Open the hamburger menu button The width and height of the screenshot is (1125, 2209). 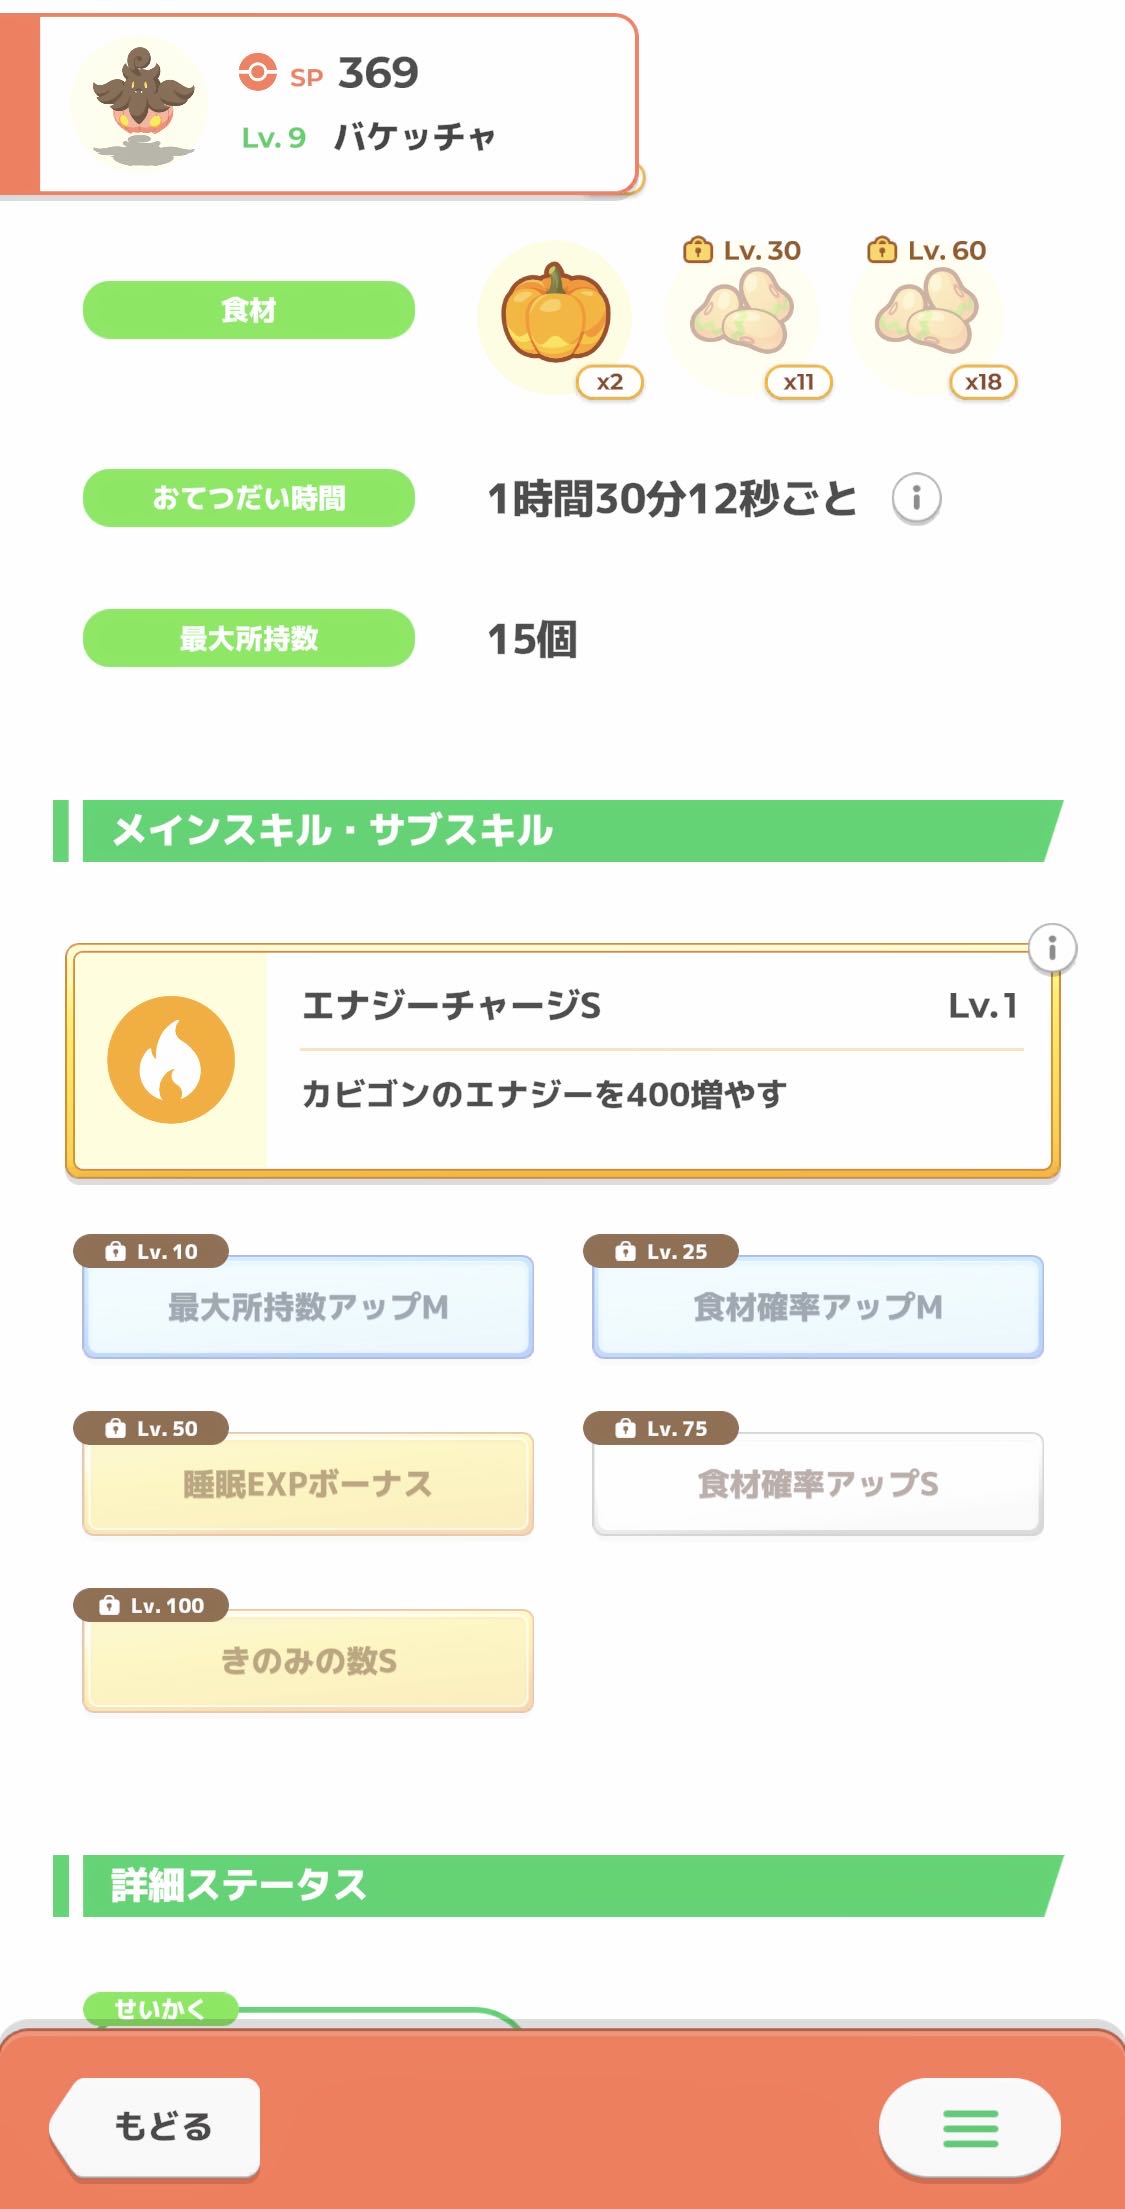969,2127
